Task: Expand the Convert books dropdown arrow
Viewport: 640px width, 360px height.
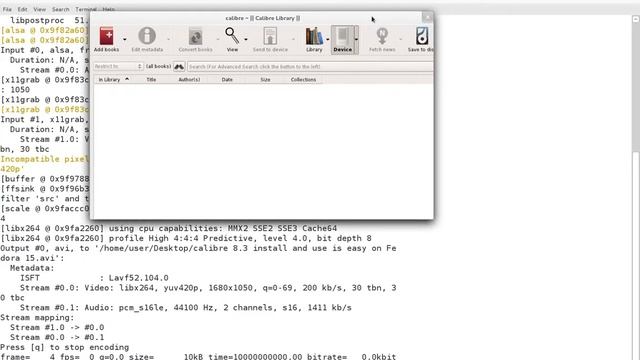Action: coord(218,39)
